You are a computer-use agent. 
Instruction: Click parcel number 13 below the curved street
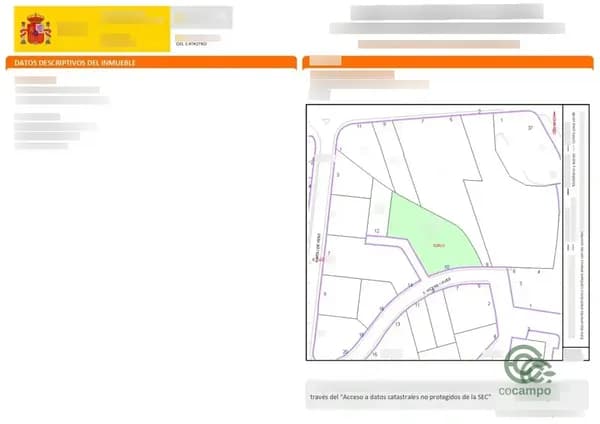click(398, 324)
